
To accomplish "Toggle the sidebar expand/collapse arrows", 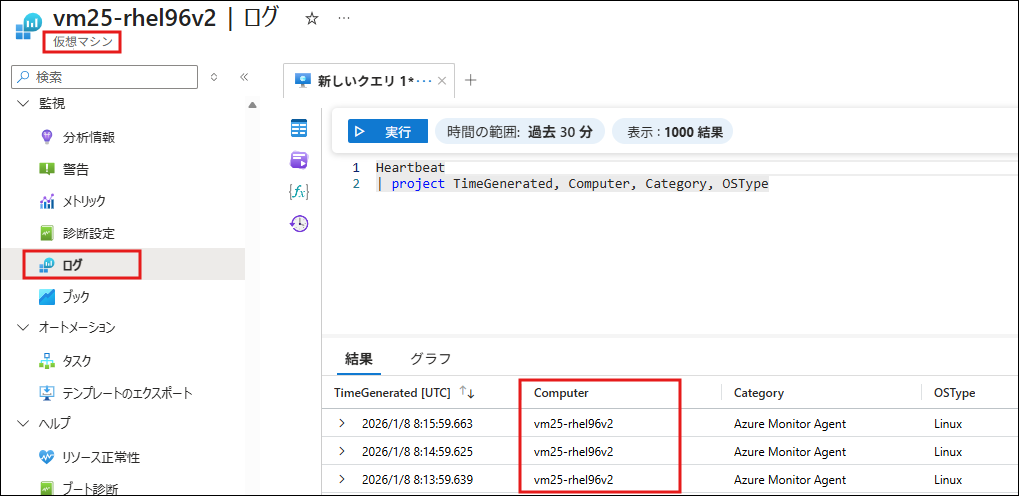I will coord(214,77).
